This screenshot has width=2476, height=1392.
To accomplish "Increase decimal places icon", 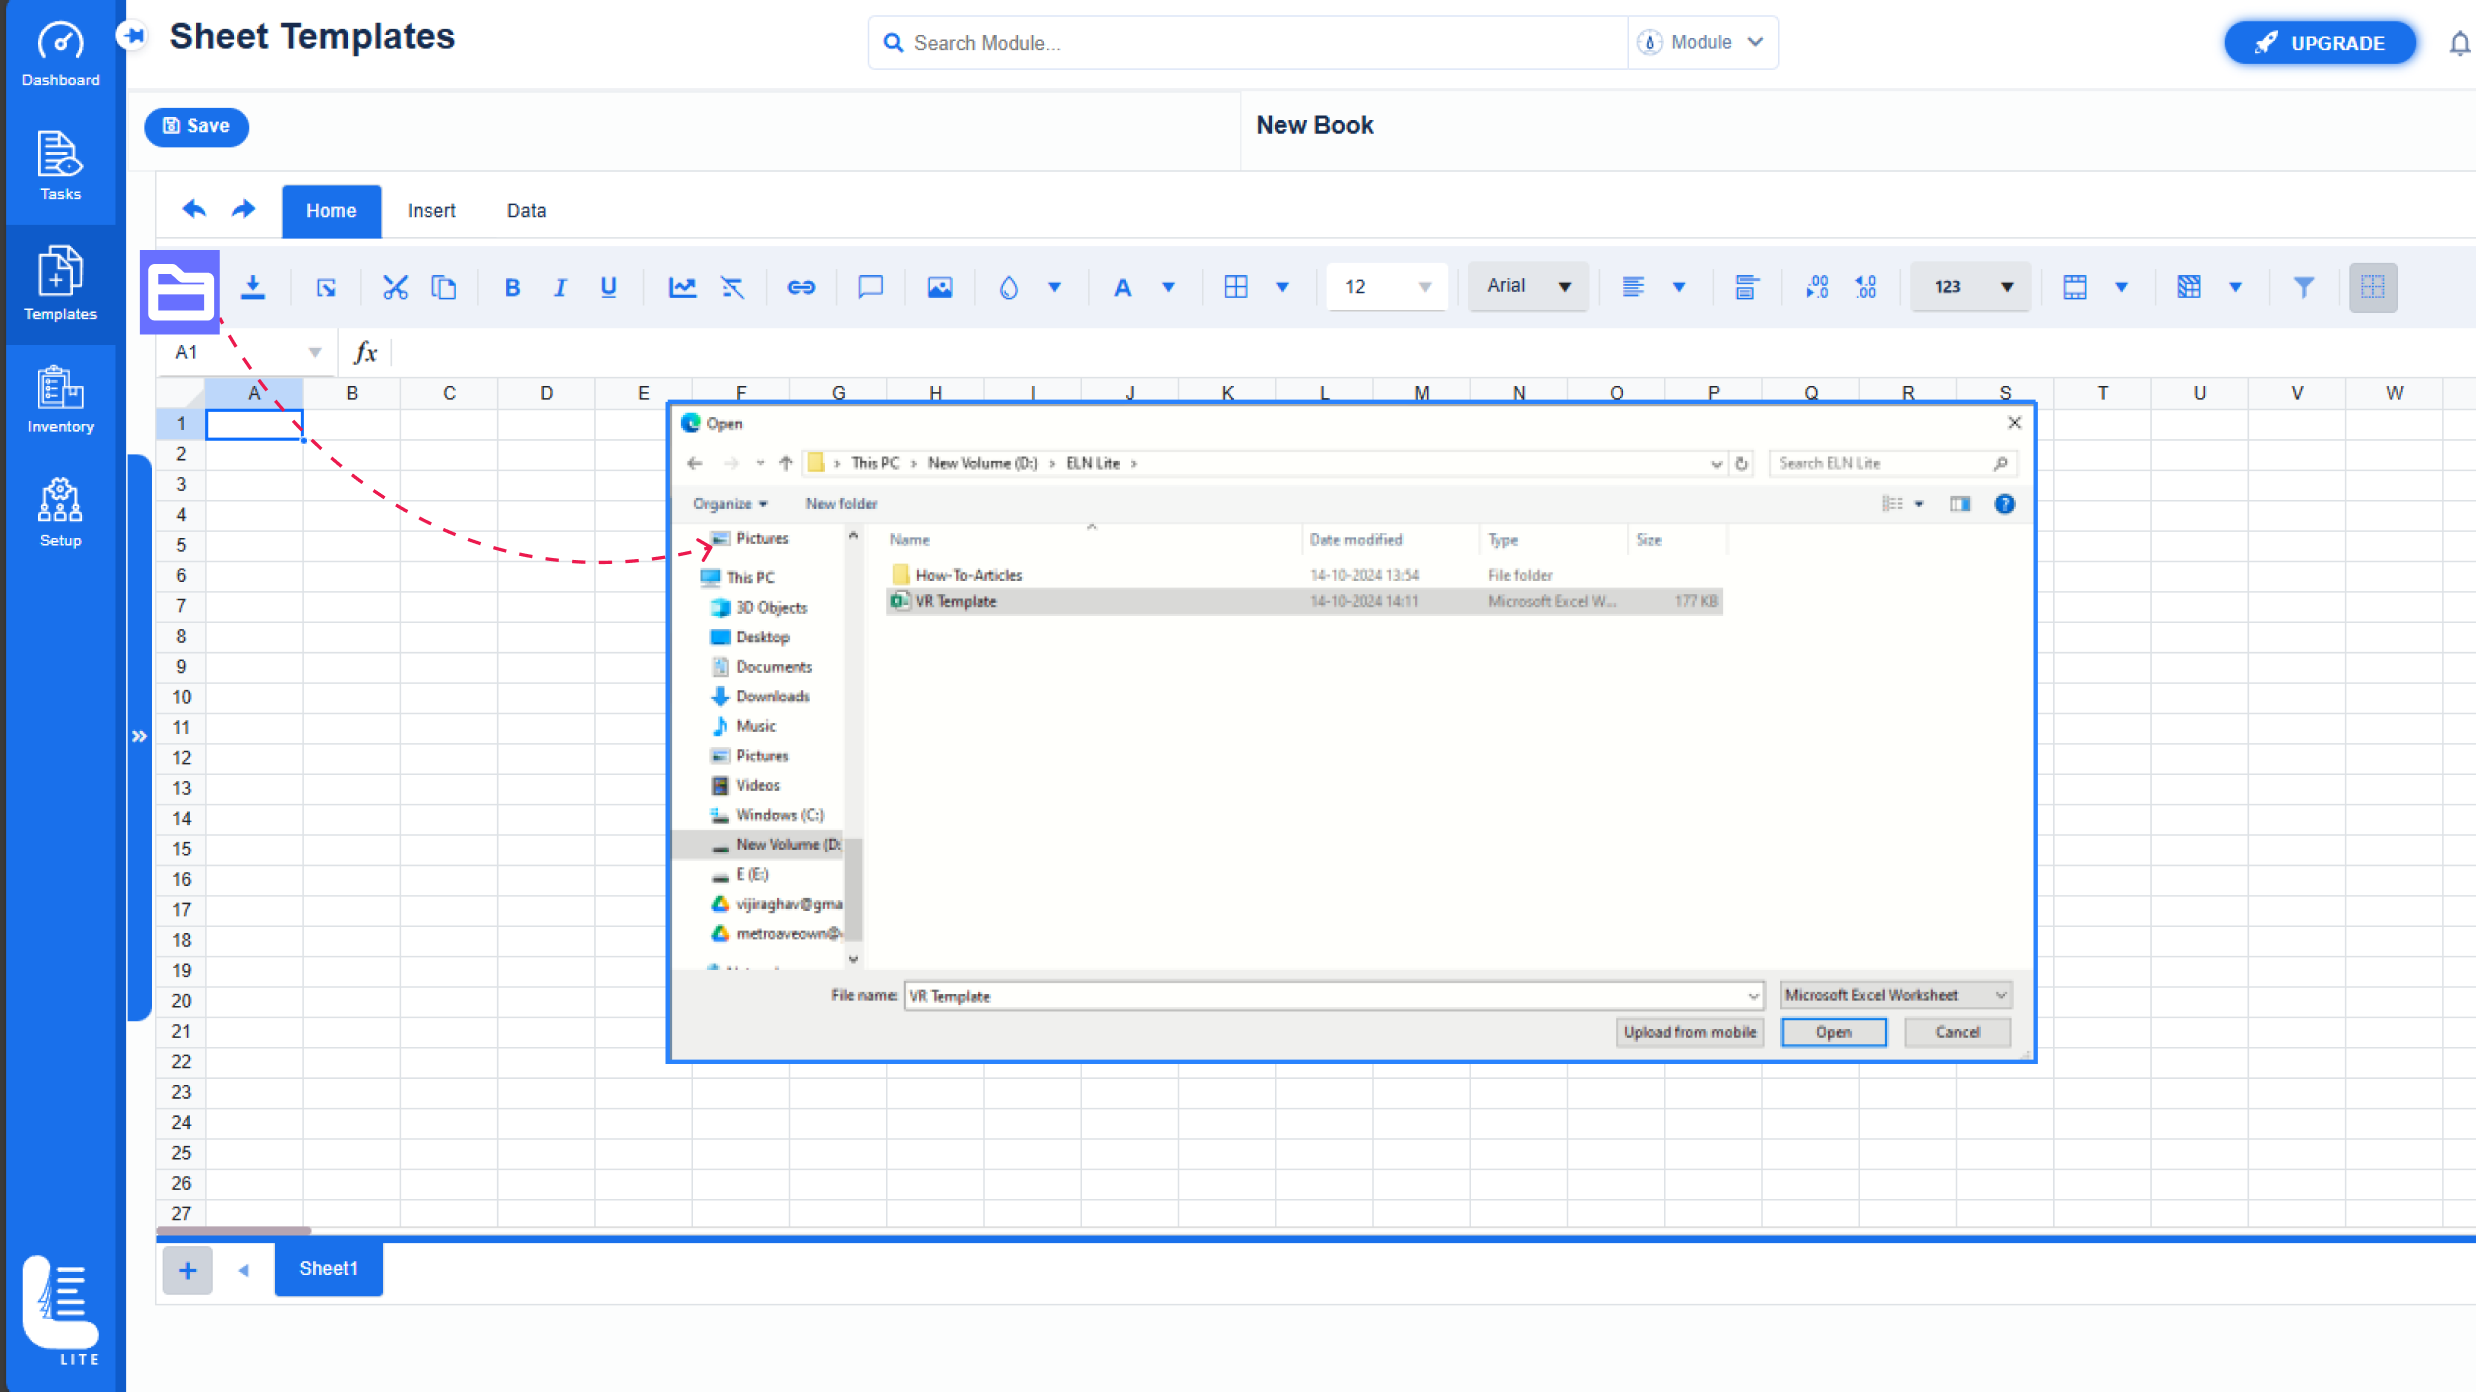I will click(1817, 287).
